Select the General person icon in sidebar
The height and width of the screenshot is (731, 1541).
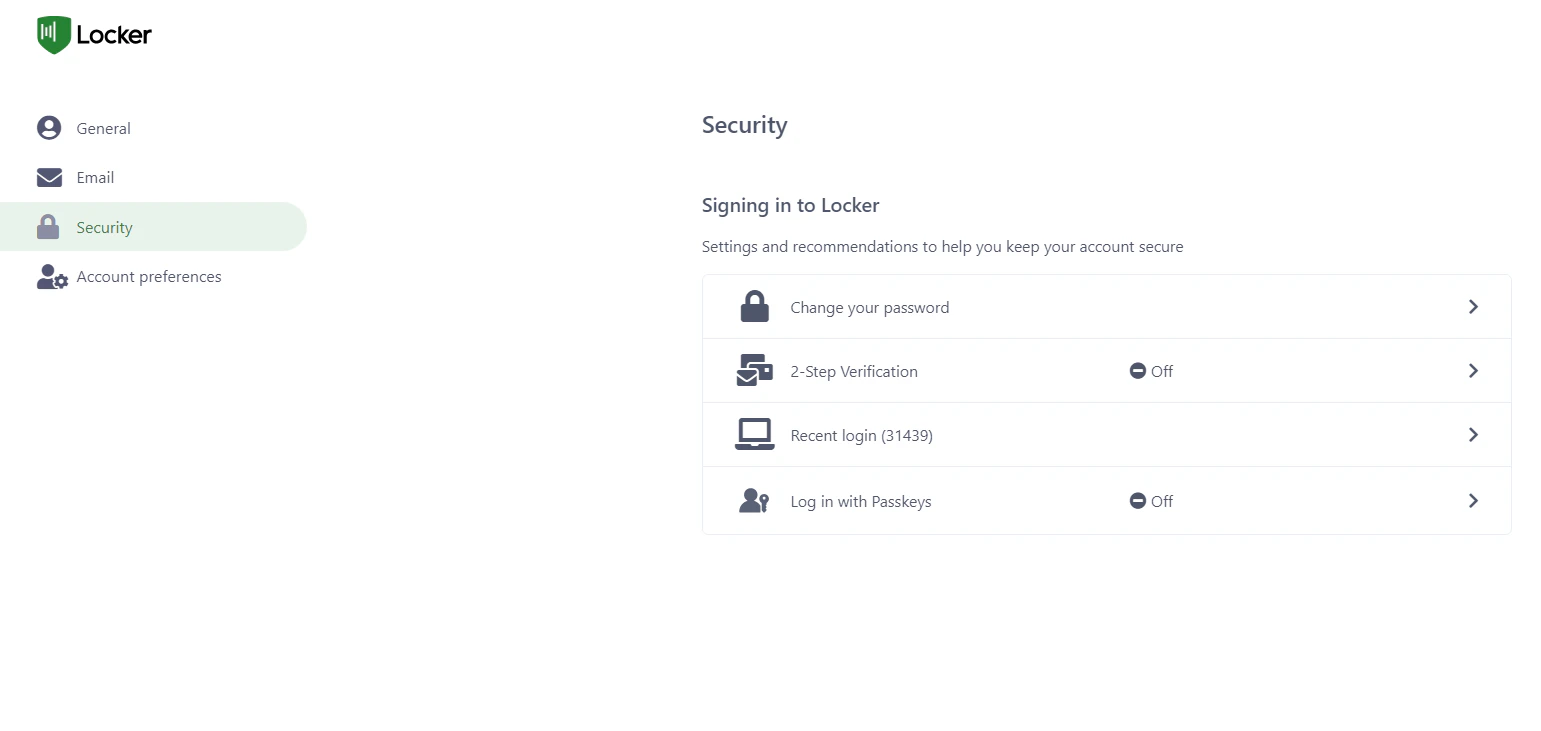click(x=49, y=127)
